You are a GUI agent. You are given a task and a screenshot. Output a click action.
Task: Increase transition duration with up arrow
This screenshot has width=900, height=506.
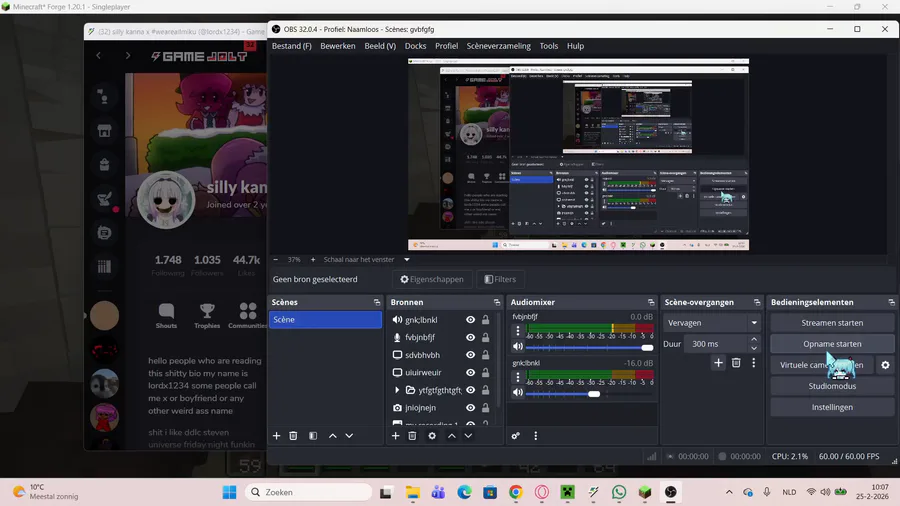point(754,340)
